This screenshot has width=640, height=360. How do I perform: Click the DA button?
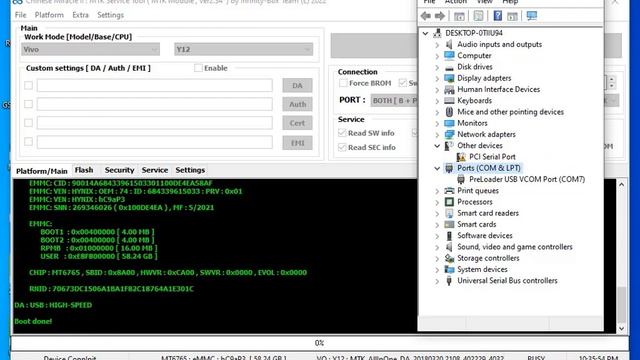click(297, 85)
